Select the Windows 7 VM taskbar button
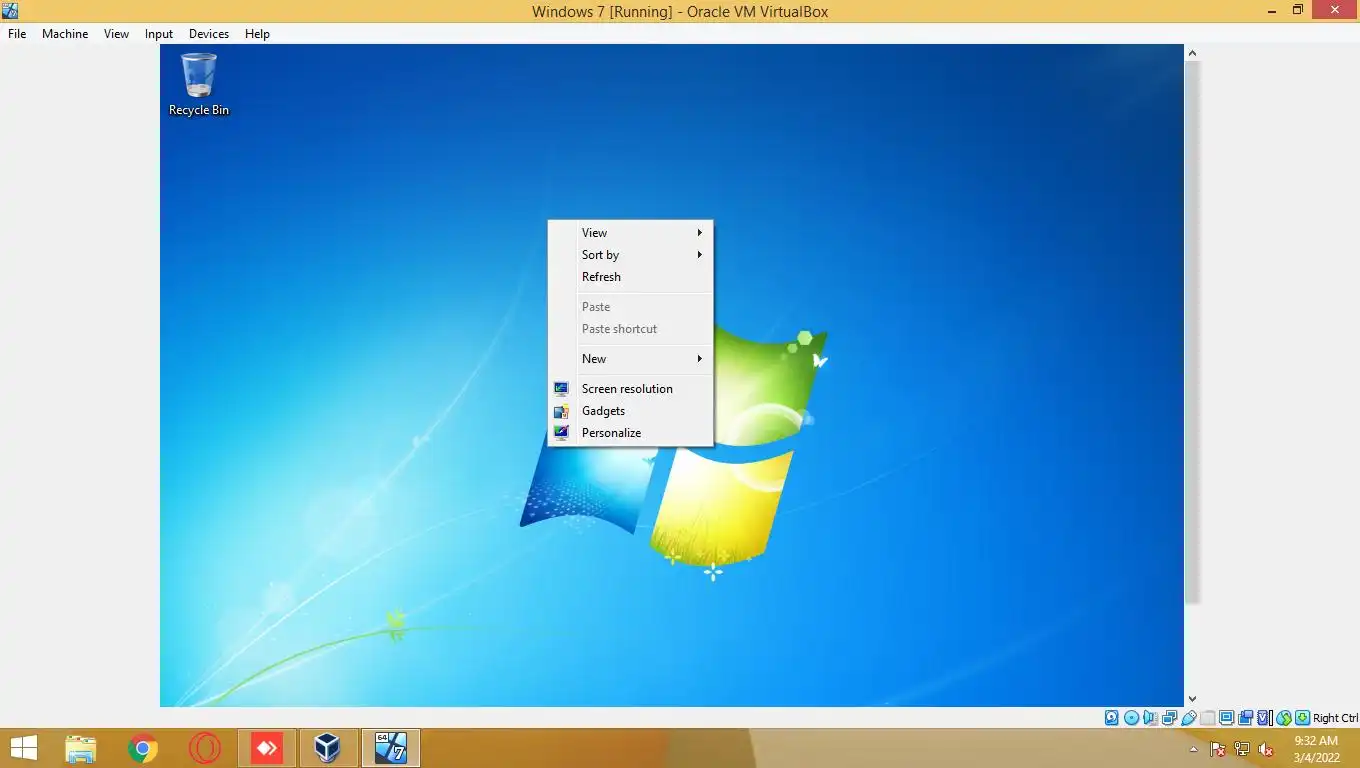This screenshot has width=1360, height=768. [390, 748]
